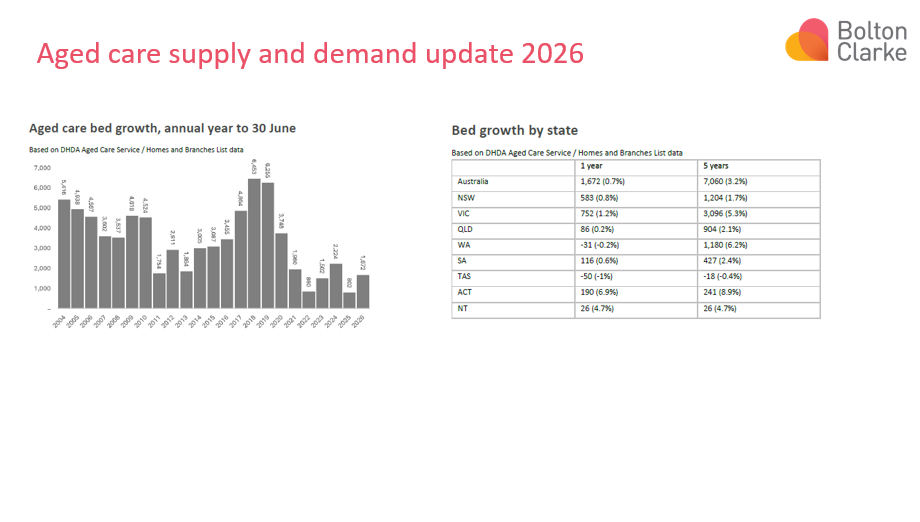Click the '3,748' data label above 2020 bar
The image size is (920, 522).
tap(282, 222)
